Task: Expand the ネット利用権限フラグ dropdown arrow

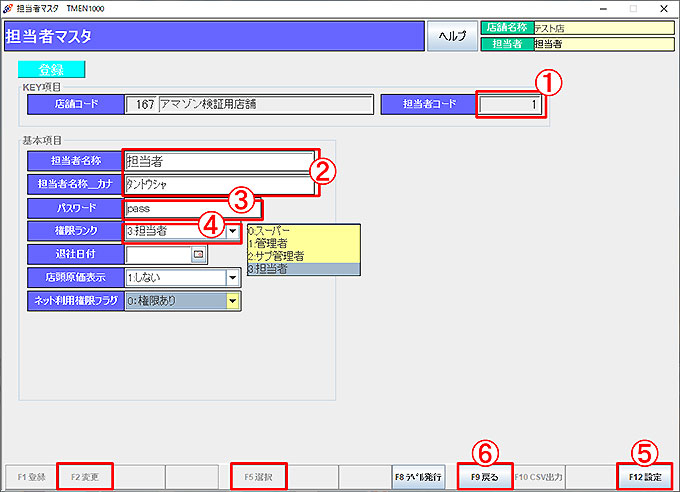Action: pos(233,301)
